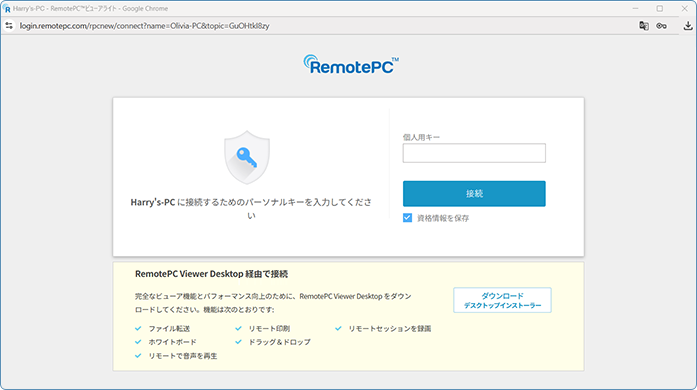Viewport: 697px width, 390px height.
Task: Click the download icon in address bar
Action: click(688, 26)
